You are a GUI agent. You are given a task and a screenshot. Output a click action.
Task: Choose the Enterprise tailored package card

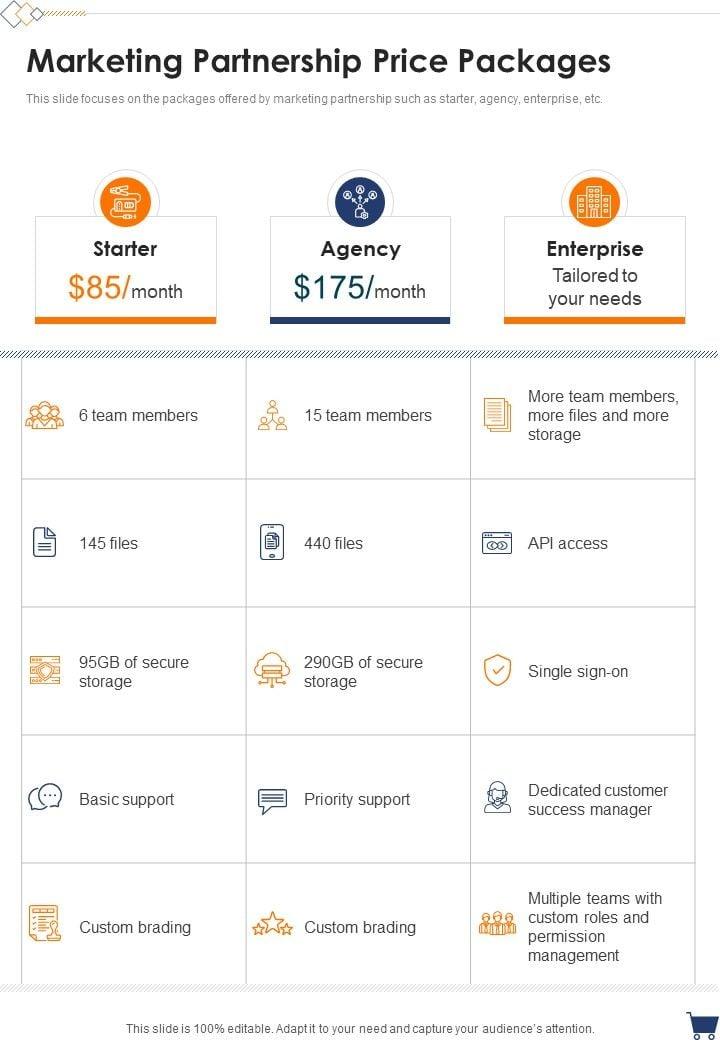(594, 270)
